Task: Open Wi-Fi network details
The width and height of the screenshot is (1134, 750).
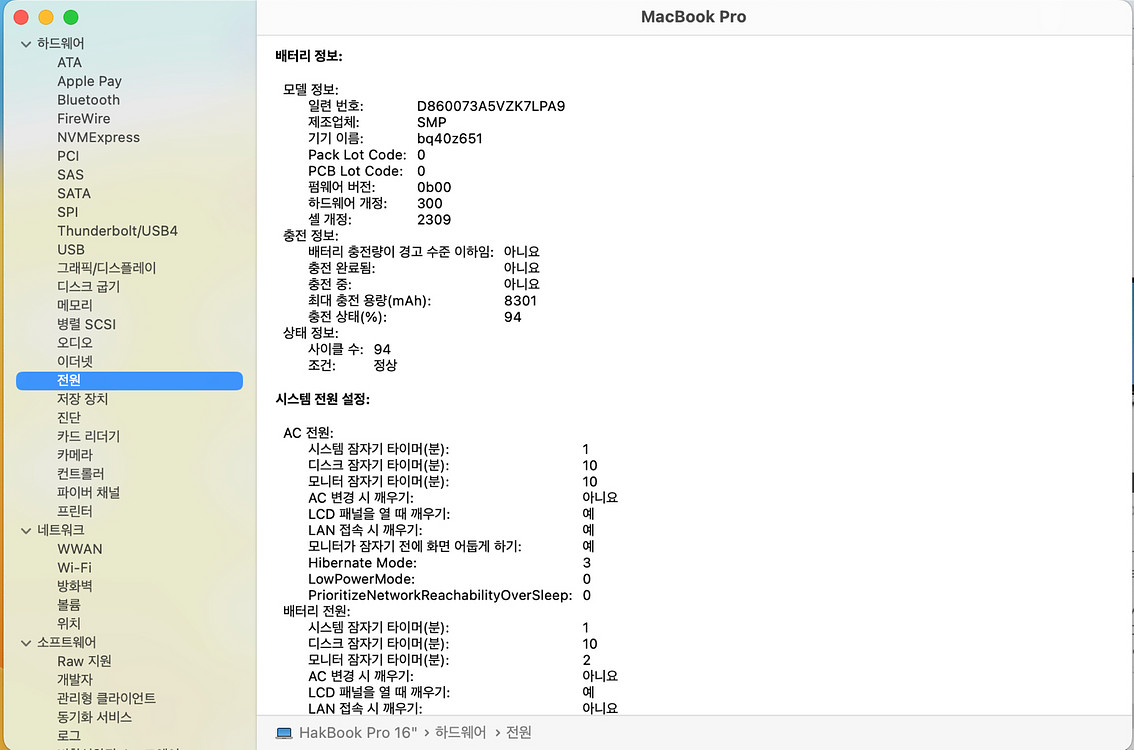Action: pyautogui.click(x=74, y=568)
